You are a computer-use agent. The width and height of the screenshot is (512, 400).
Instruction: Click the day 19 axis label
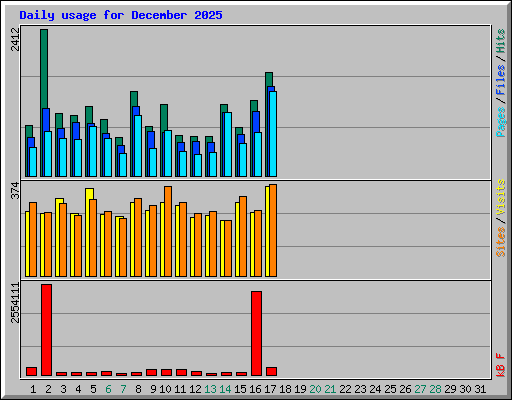point(300,389)
